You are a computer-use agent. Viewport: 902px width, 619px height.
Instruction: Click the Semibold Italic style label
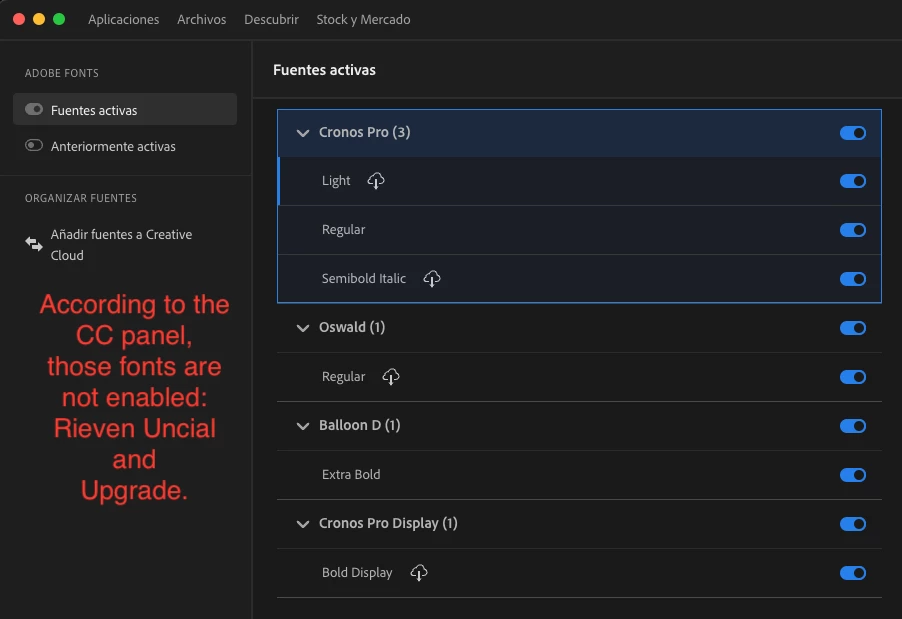point(364,278)
